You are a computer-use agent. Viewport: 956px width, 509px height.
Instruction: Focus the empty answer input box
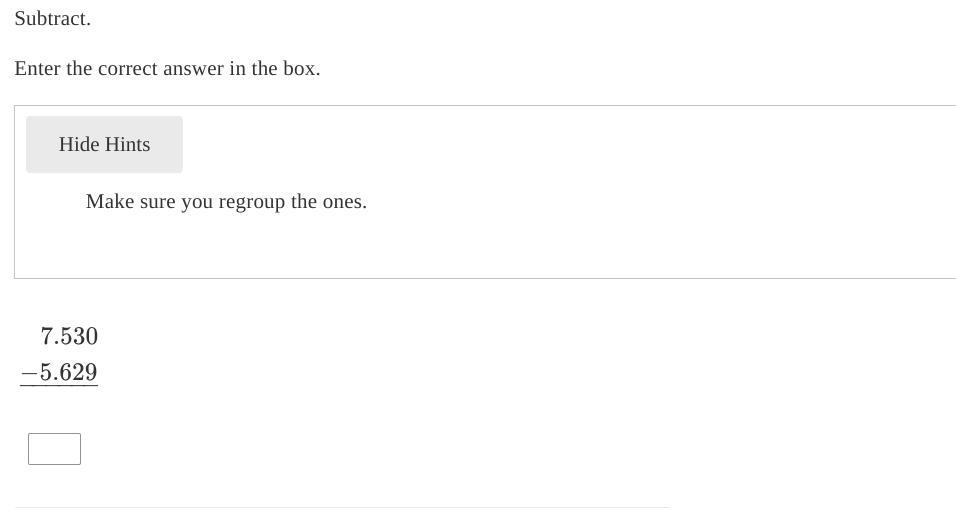pyautogui.click(x=54, y=449)
